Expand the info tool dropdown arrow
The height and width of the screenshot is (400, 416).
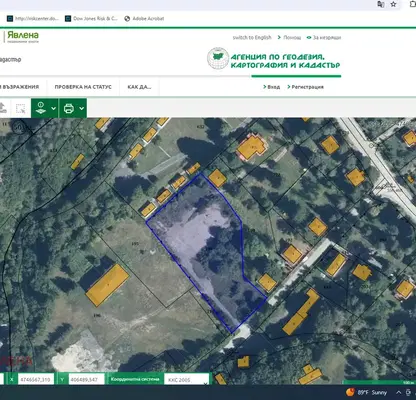click(x=54, y=108)
